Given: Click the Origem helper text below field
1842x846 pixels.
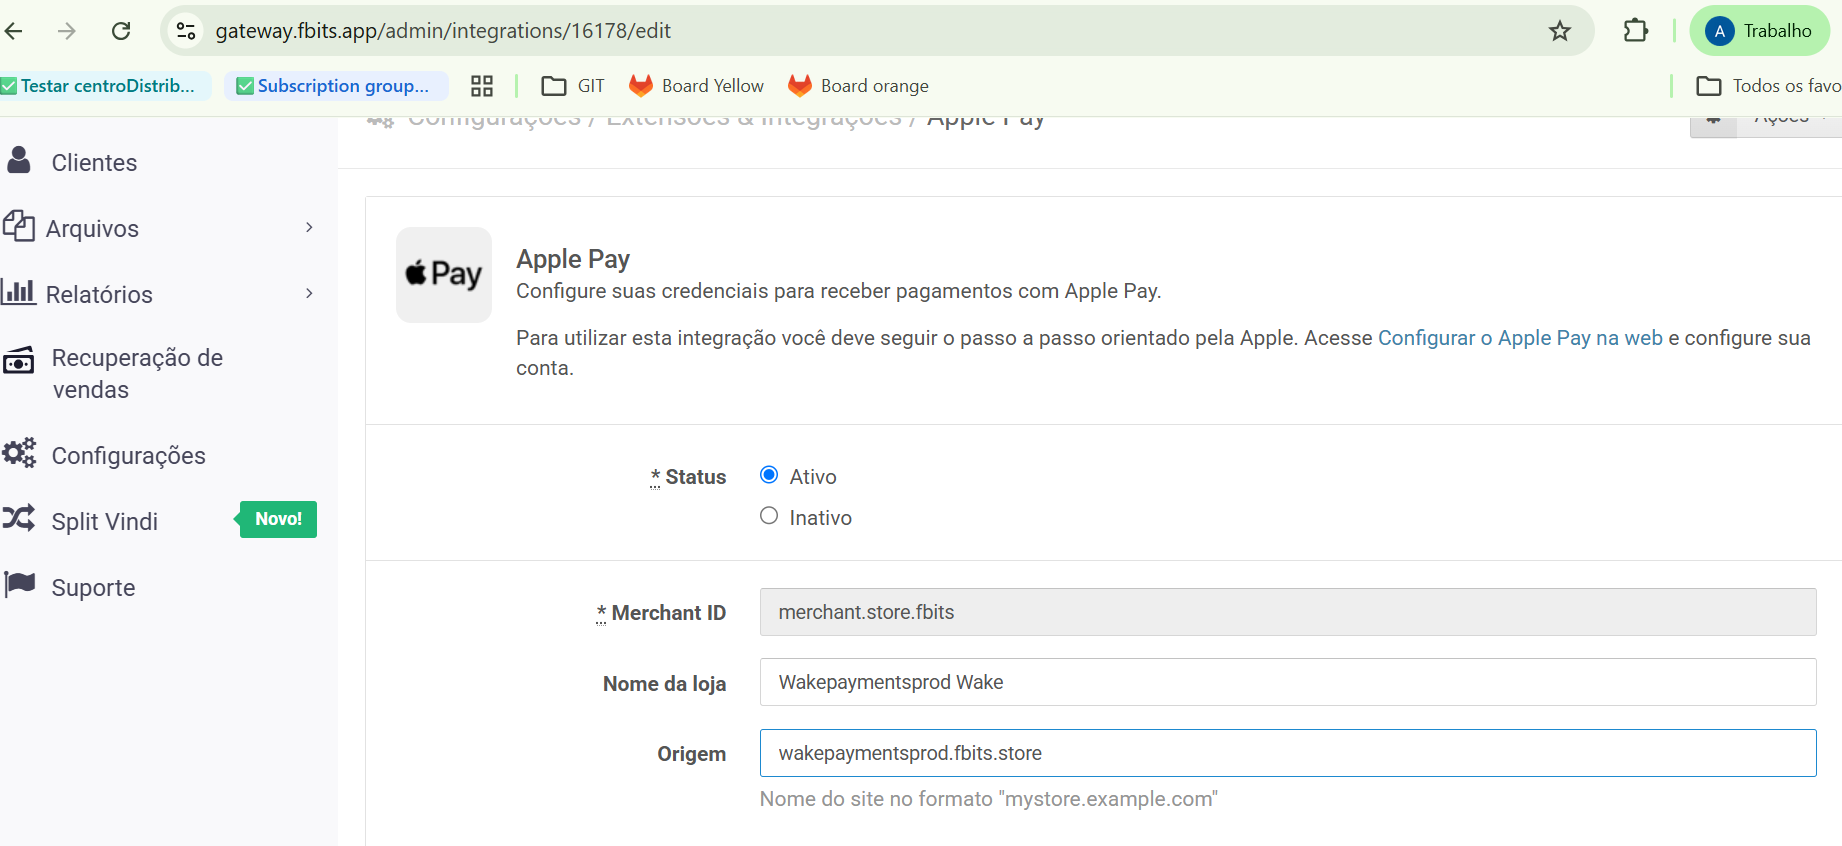Looking at the screenshot, I should click(989, 799).
